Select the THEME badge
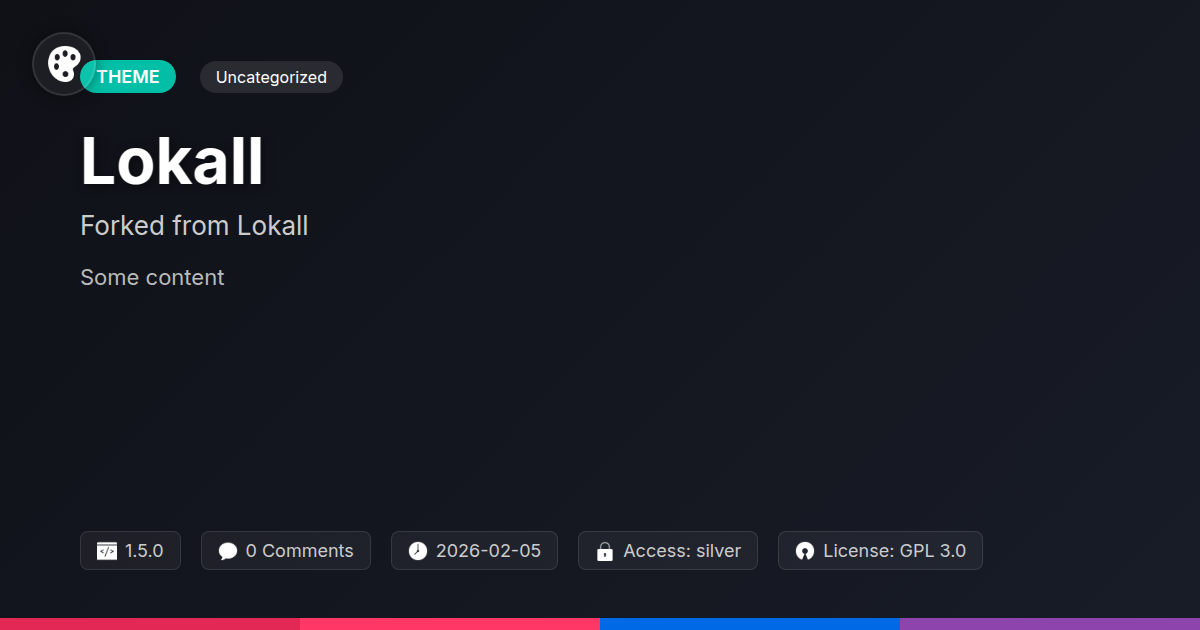Image resolution: width=1200 pixels, height=630 pixels. click(128, 77)
